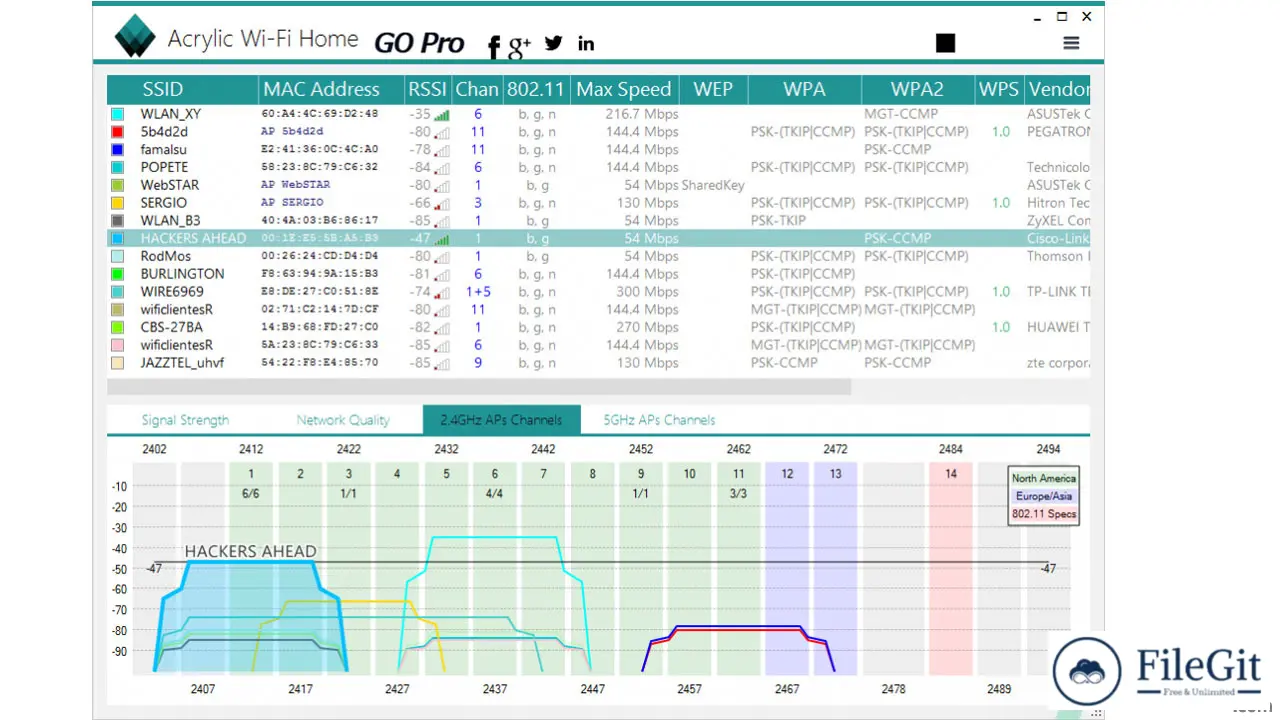The image size is (1280, 720).
Task: Click the RSSI signal bars for HACKERS AHEAD
Action: (441, 239)
